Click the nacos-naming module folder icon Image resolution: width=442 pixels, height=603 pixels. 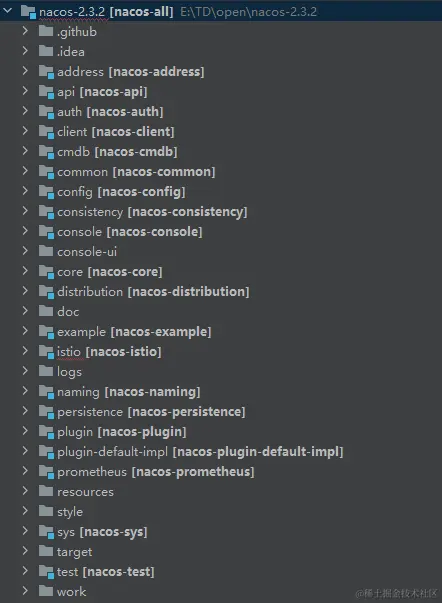46,392
